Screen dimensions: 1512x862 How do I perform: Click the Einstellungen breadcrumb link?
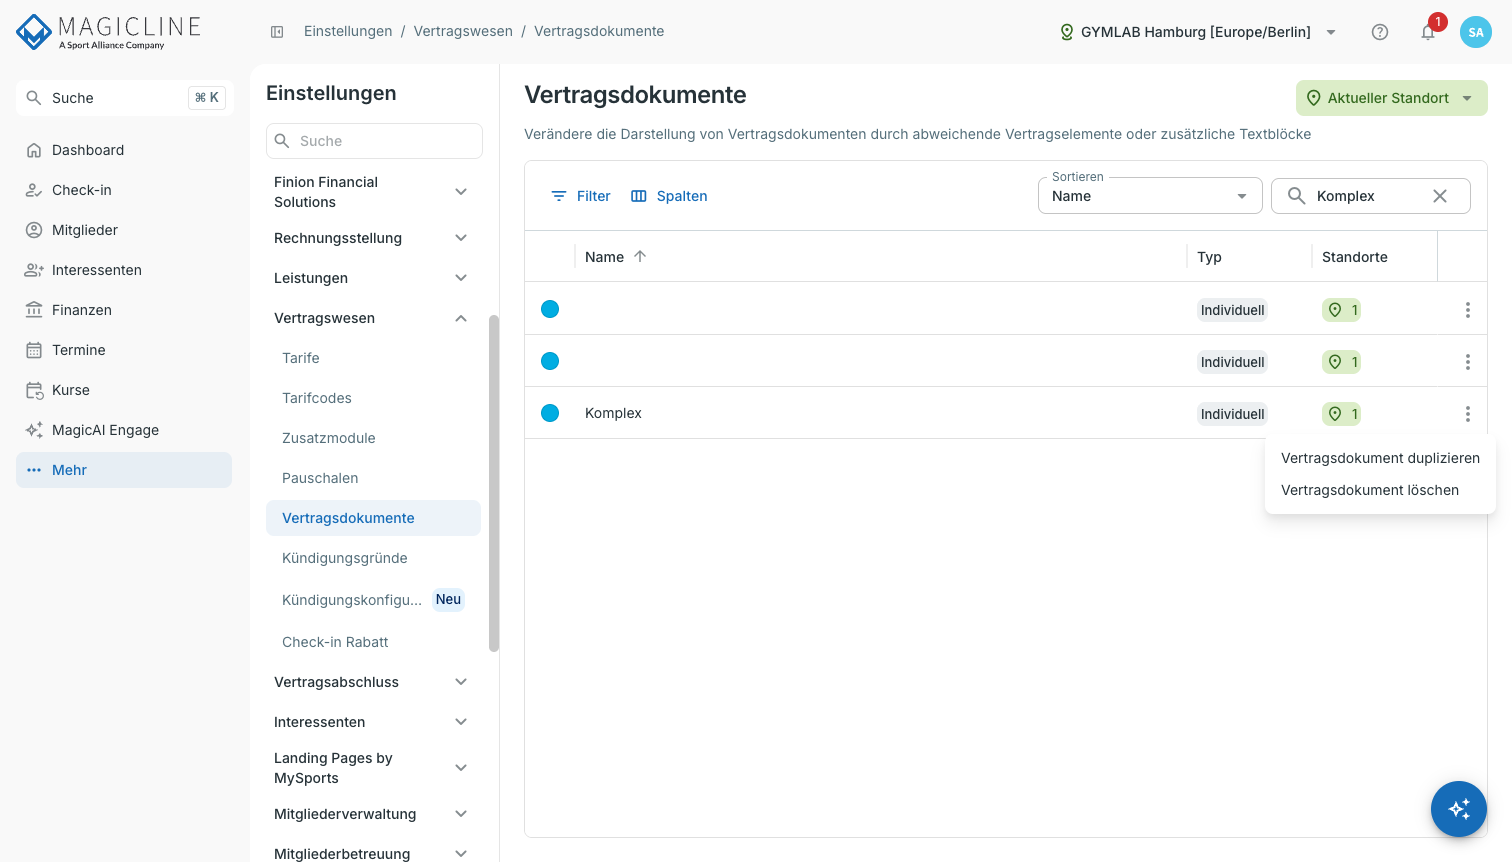[x=348, y=31]
